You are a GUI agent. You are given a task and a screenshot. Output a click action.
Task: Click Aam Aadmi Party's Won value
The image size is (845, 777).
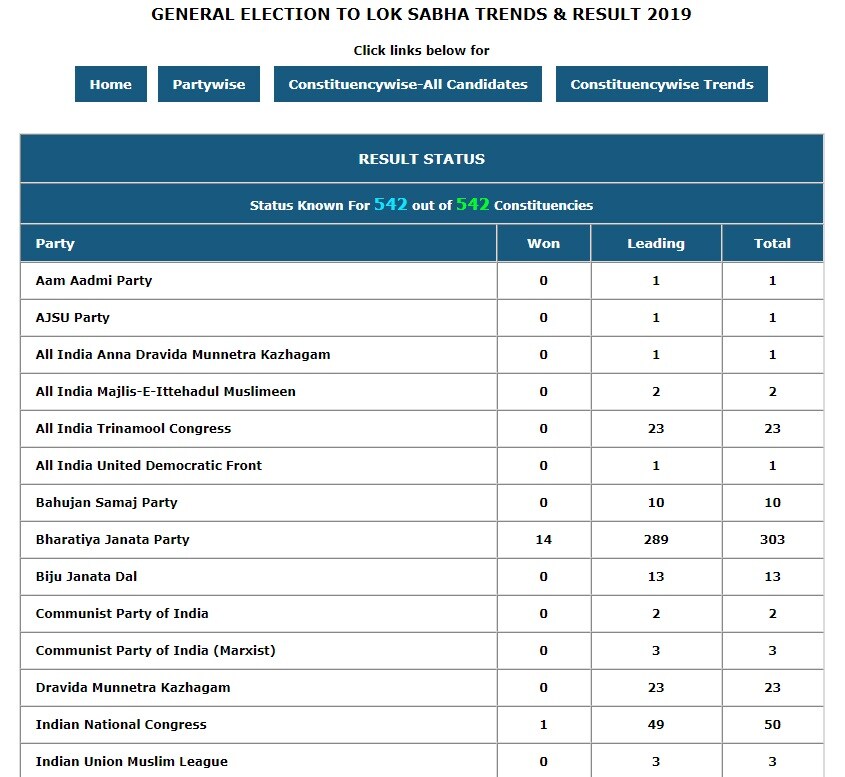(x=544, y=281)
